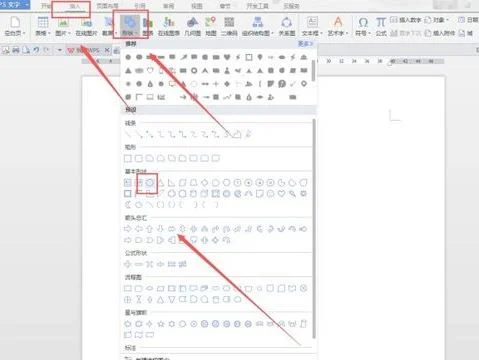Select the up-down double arrow shape
The height and width of the screenshot is (360, 479).
(182, 229)
